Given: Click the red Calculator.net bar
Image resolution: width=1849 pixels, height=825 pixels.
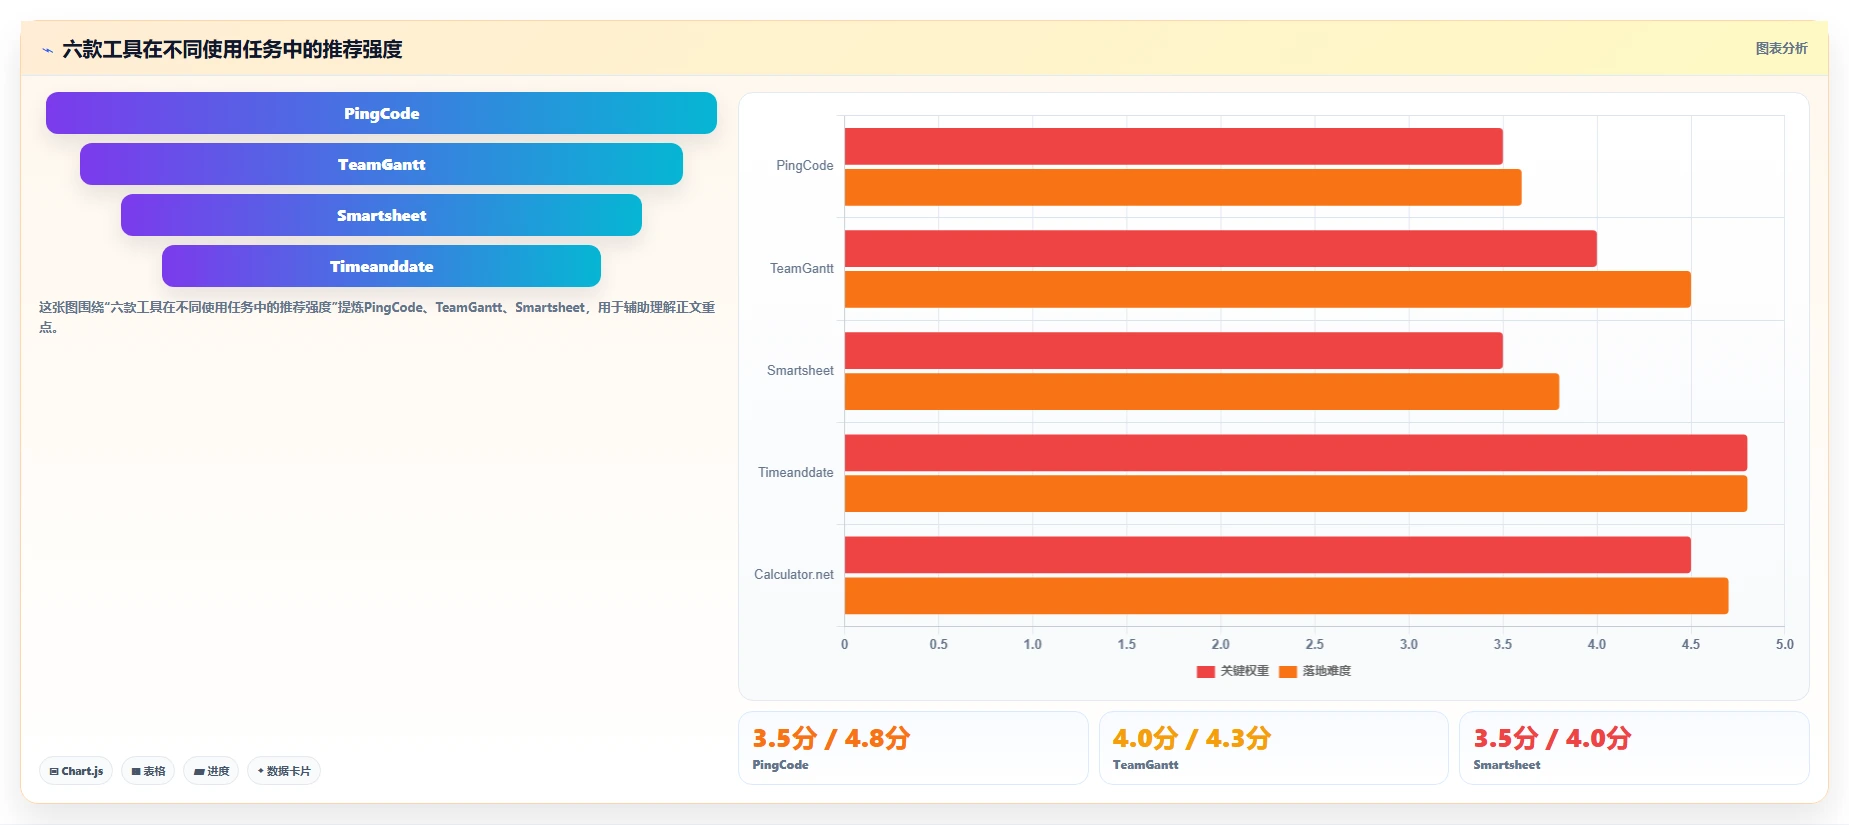Looking at the screenshot, I should (x=1267, y=554).
